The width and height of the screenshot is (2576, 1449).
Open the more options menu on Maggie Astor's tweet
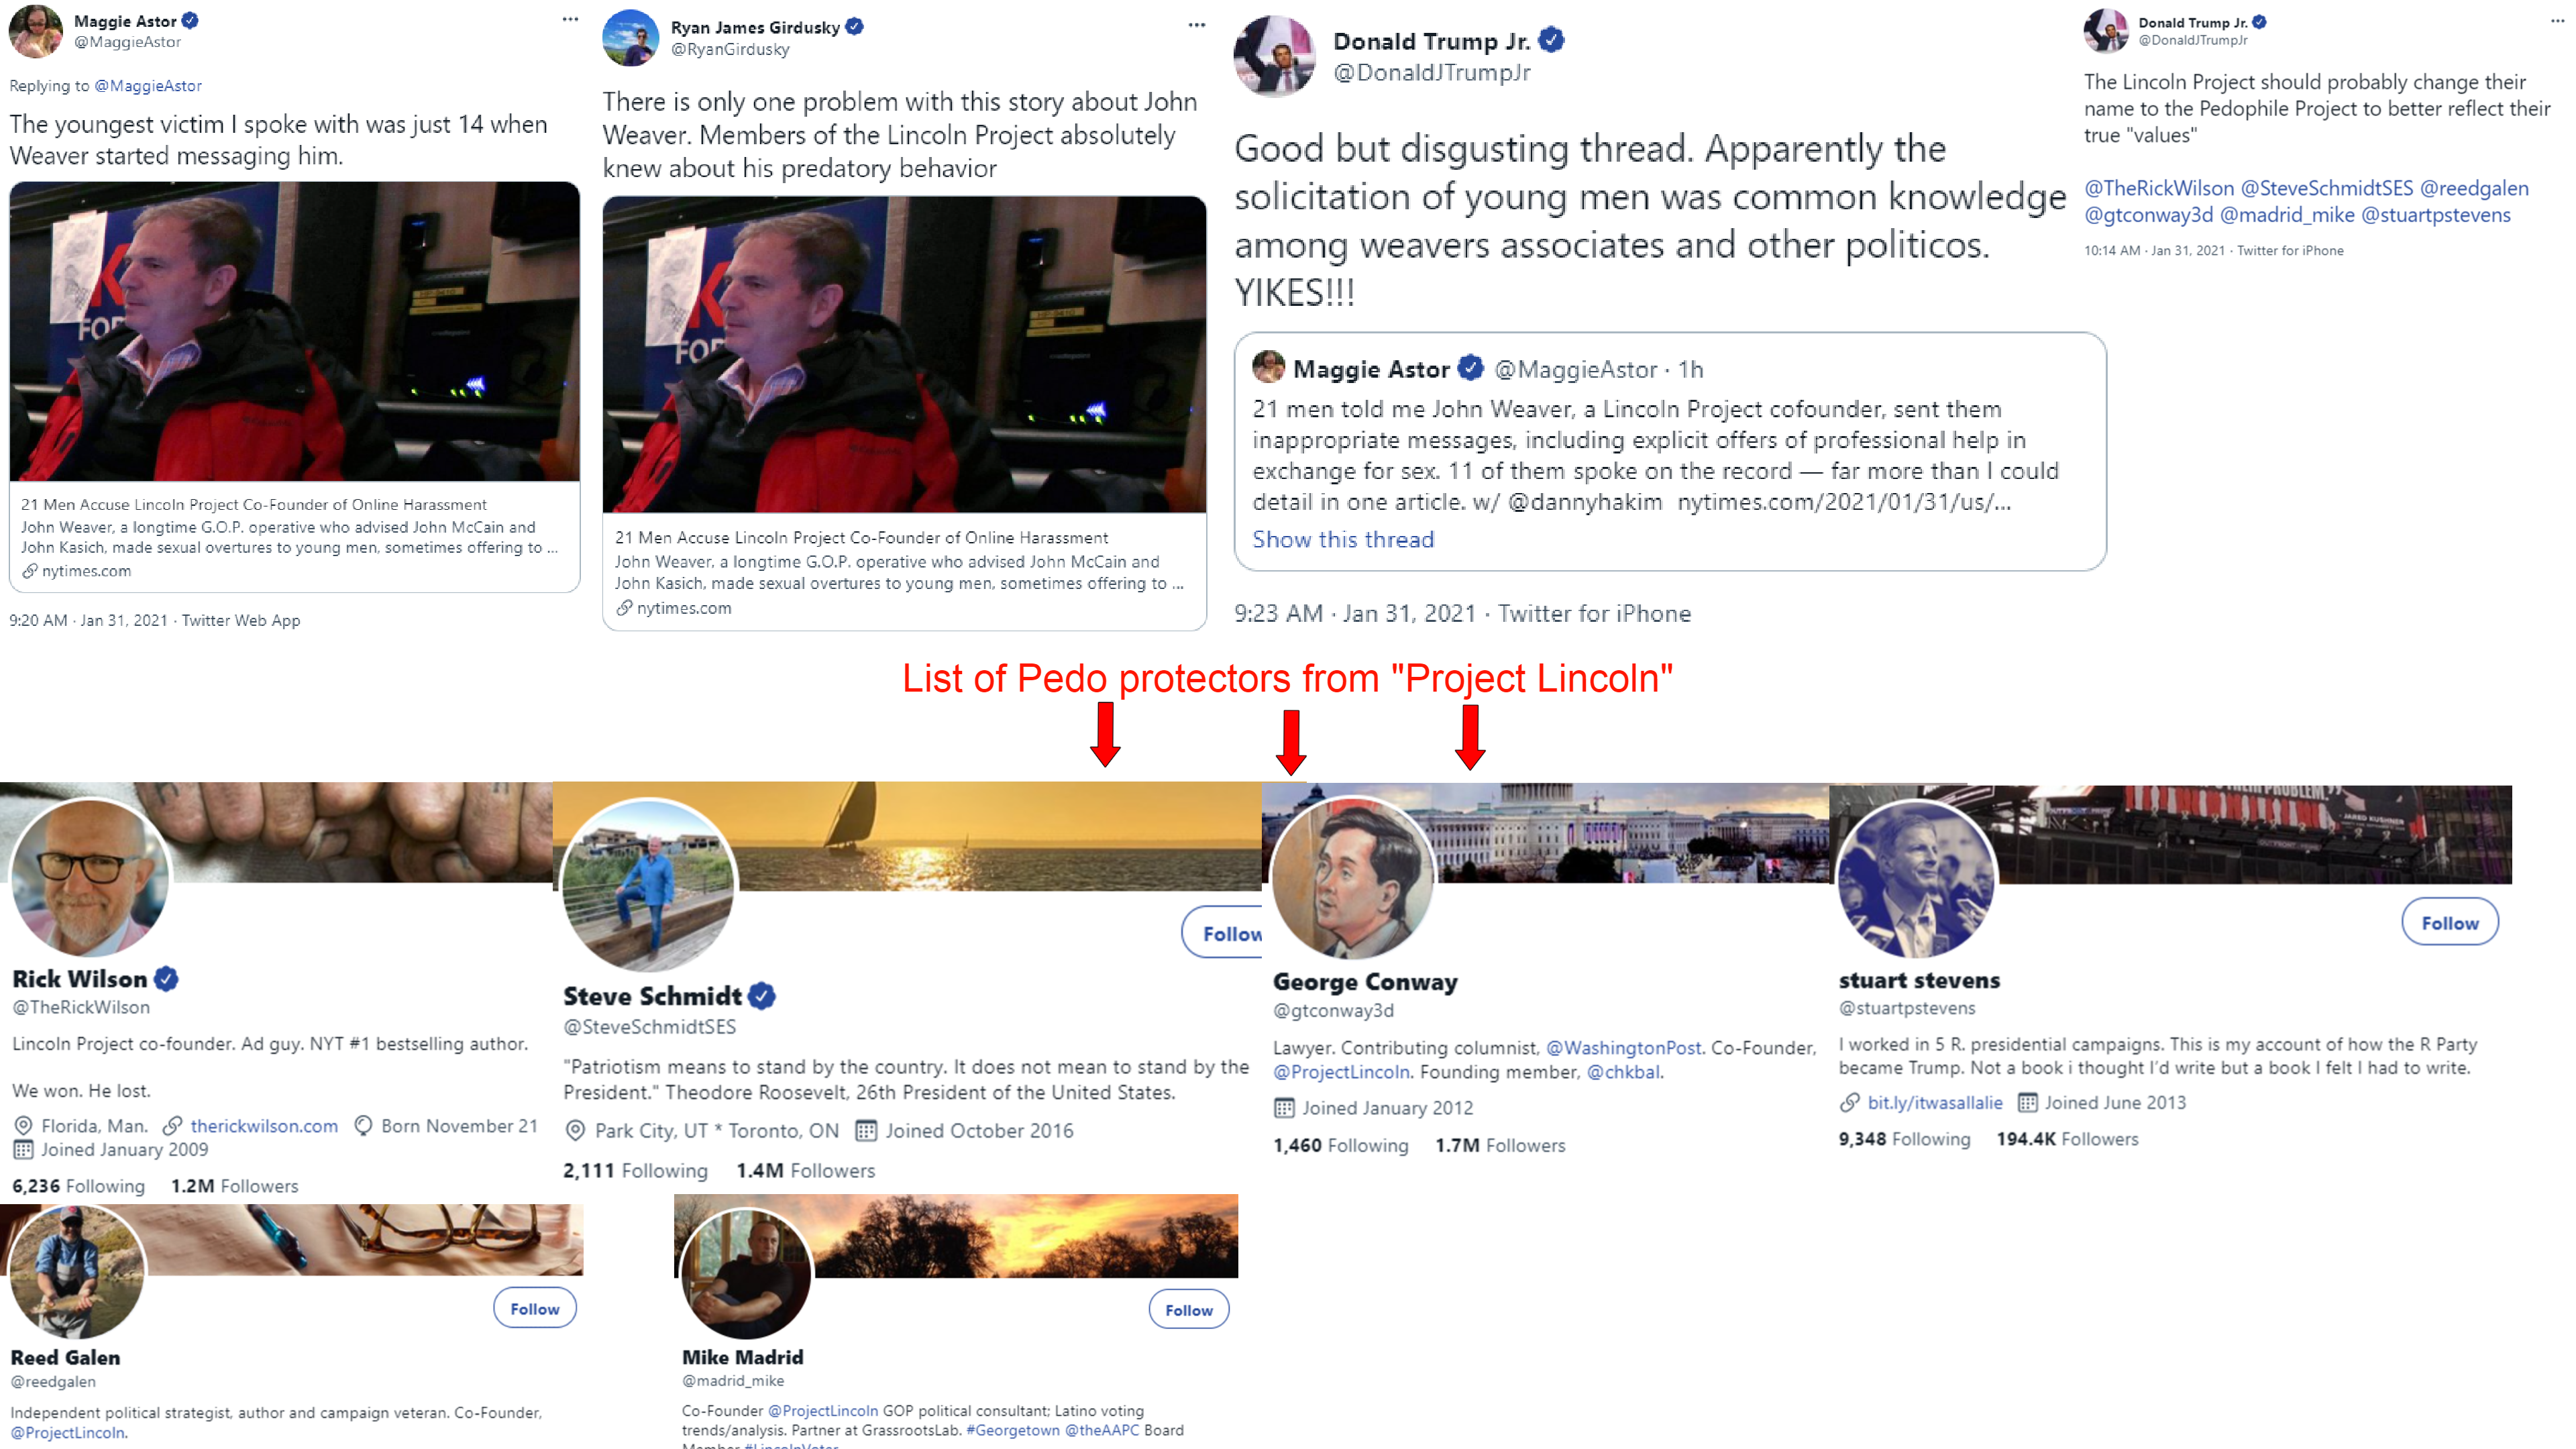tap(570, 19)
